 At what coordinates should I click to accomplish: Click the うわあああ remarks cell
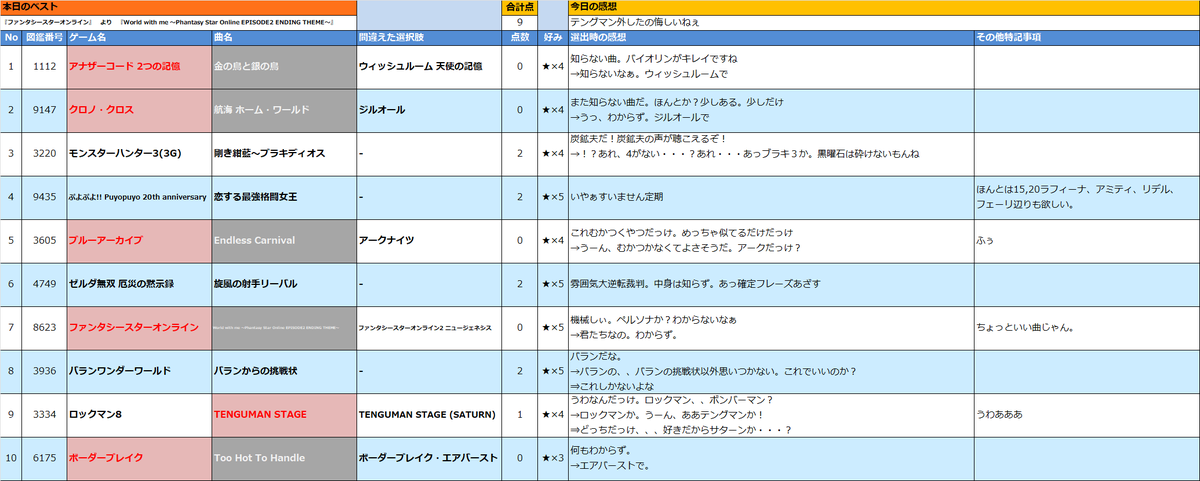[1086, 414]
